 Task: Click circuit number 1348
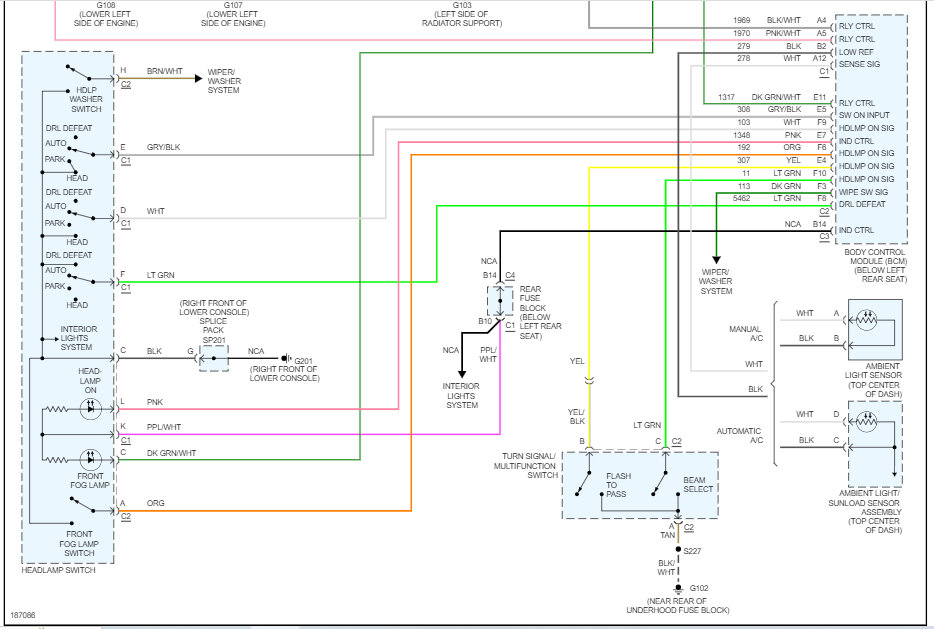pos(742,135)
